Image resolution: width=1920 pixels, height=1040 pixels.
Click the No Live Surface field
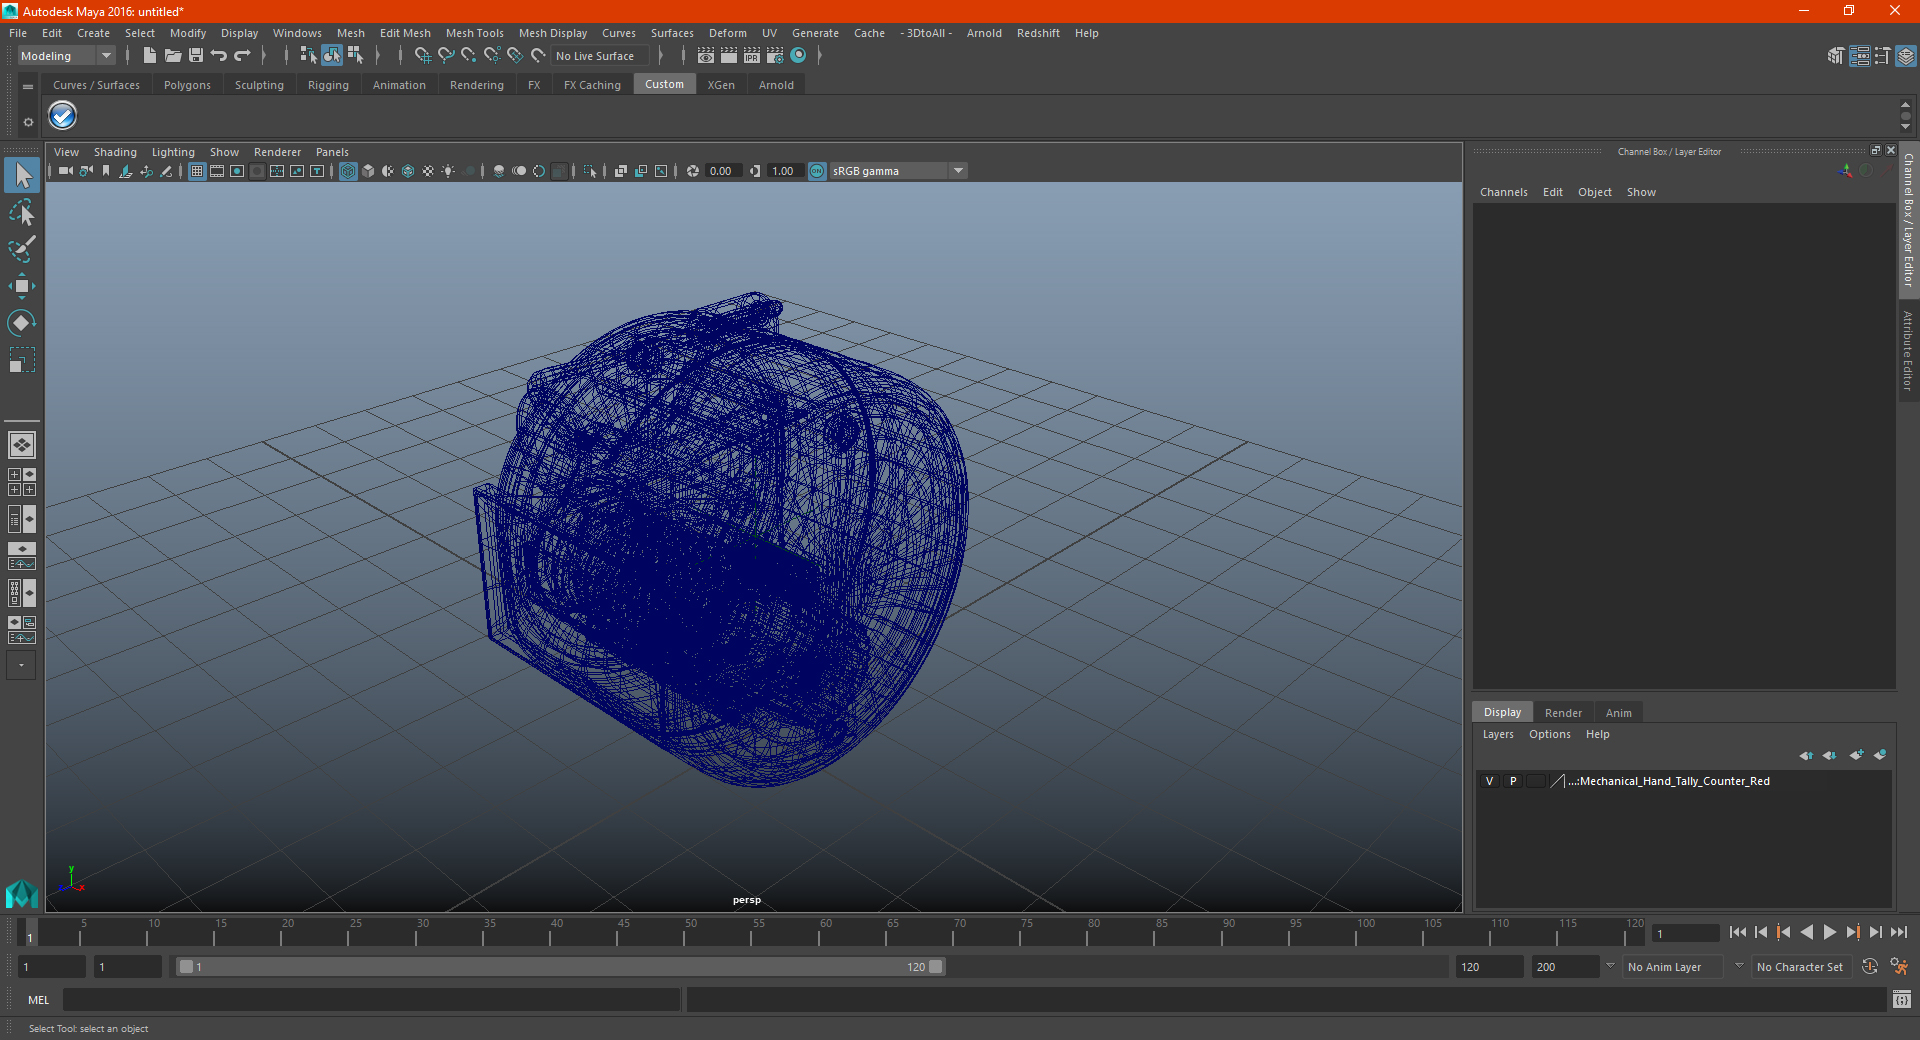(x=601, y=56)
